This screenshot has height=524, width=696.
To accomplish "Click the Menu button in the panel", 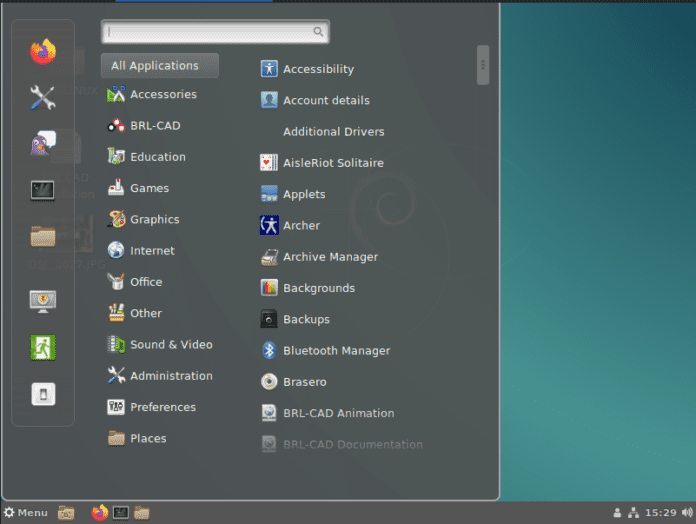I will [26, 513].
